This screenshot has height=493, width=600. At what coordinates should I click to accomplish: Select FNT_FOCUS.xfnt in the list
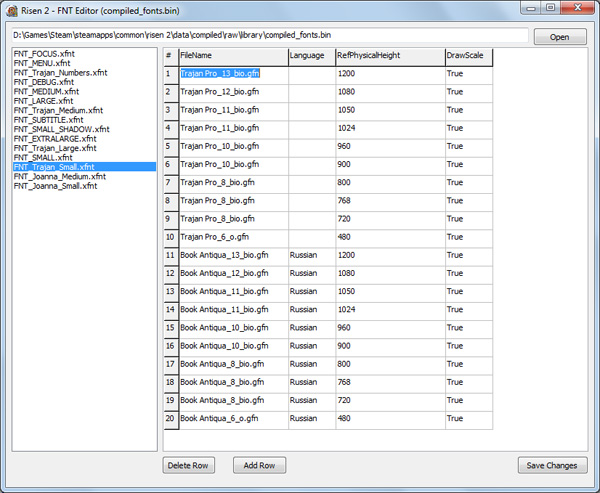pyautogui.click(x=84, y=54)
